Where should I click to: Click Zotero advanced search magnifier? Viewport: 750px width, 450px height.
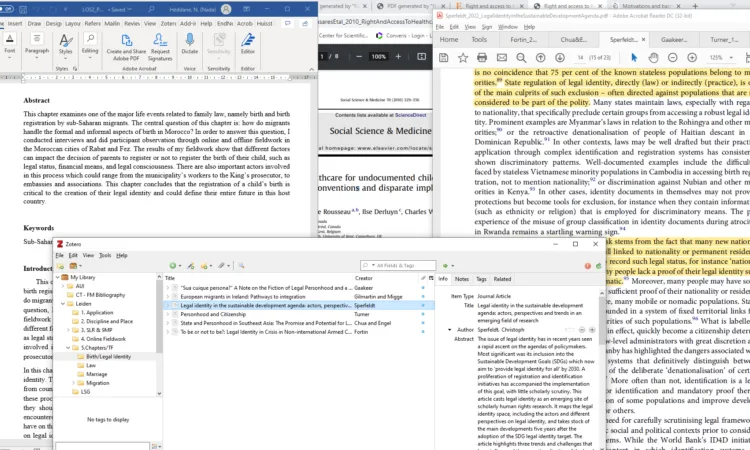241,266
